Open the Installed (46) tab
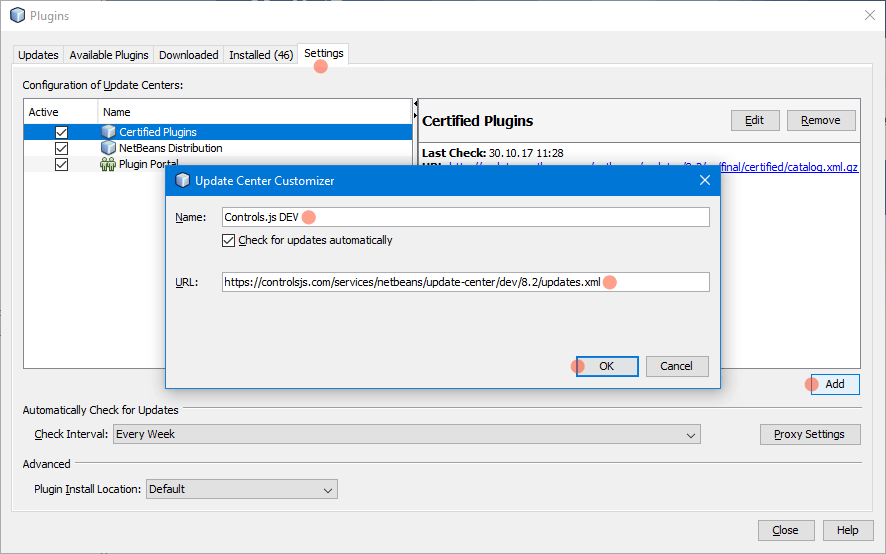 (261, 55)
